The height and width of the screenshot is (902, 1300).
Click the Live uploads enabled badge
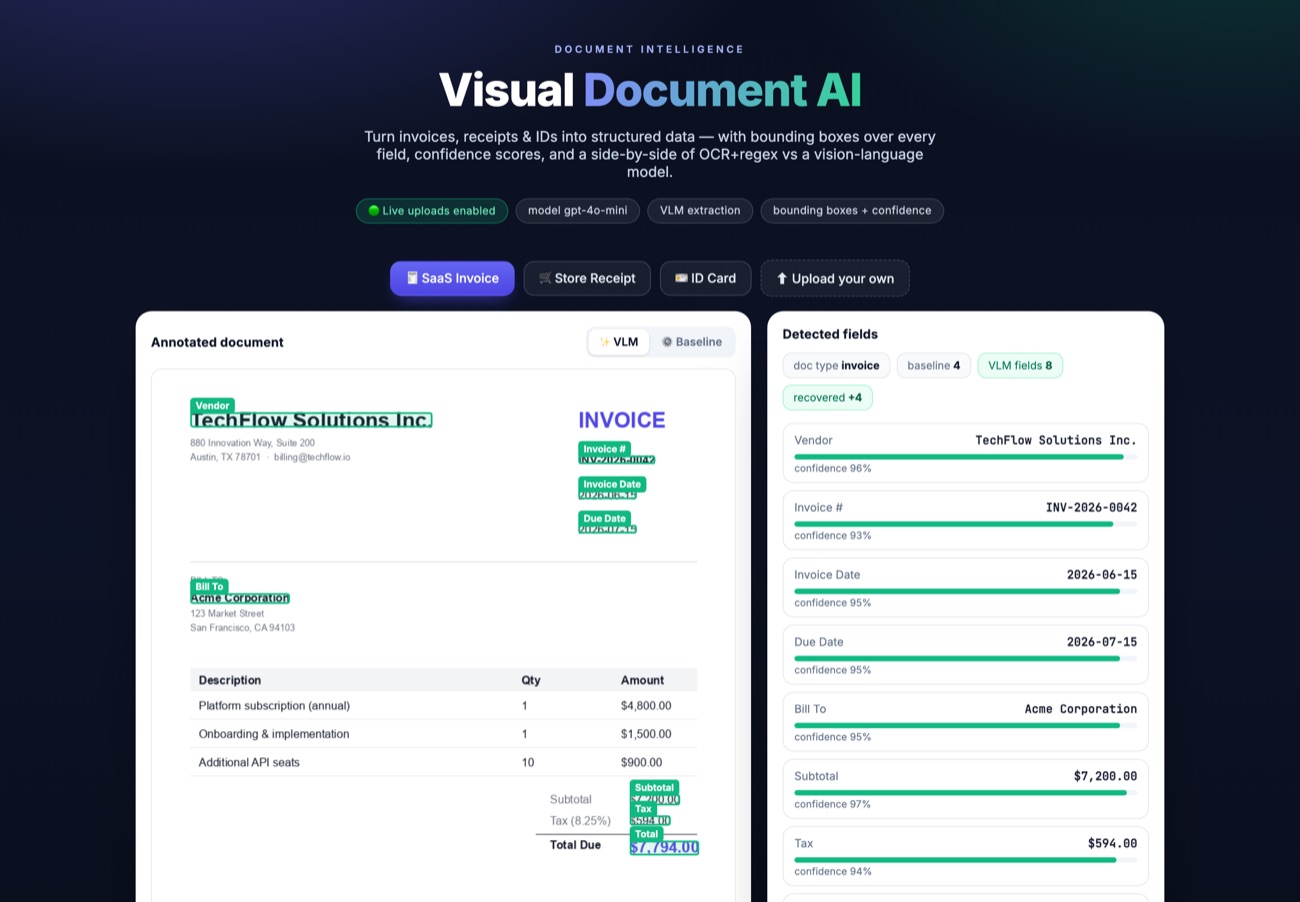coord(432,210)
